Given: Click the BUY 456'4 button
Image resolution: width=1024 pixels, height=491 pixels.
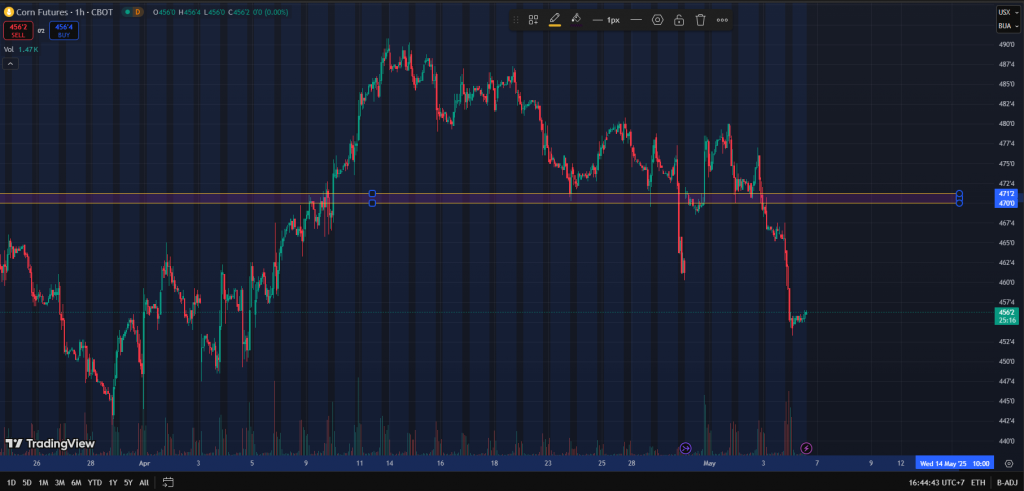Looking at the screenshot, I should pos(64,31).
